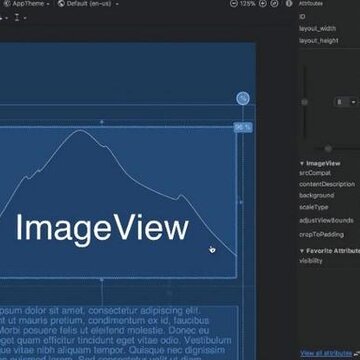
Task: Click the percentage badge at ImageView corner
Action: coord(243,127)
